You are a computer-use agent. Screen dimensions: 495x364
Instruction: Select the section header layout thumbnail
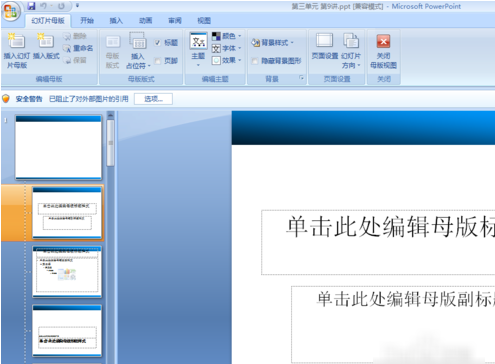[67, 330]
